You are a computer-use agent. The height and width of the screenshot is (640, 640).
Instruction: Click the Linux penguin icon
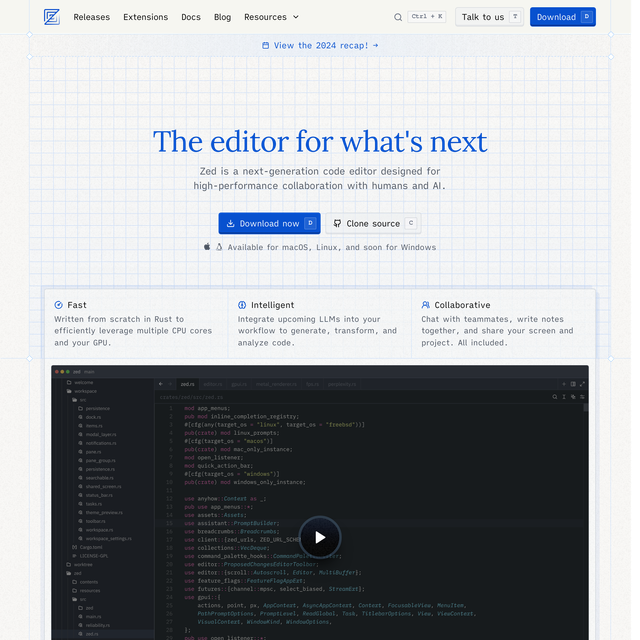point(219,247)
